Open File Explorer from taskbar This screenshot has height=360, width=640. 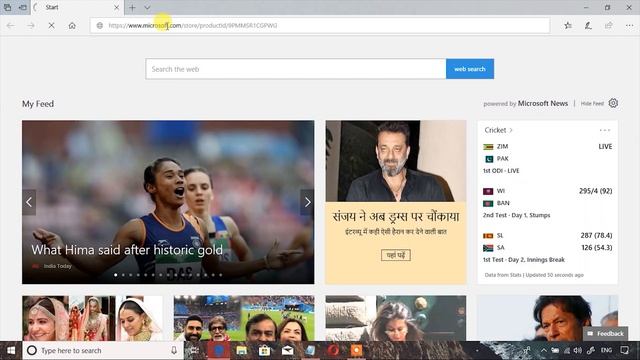point(242,351)
